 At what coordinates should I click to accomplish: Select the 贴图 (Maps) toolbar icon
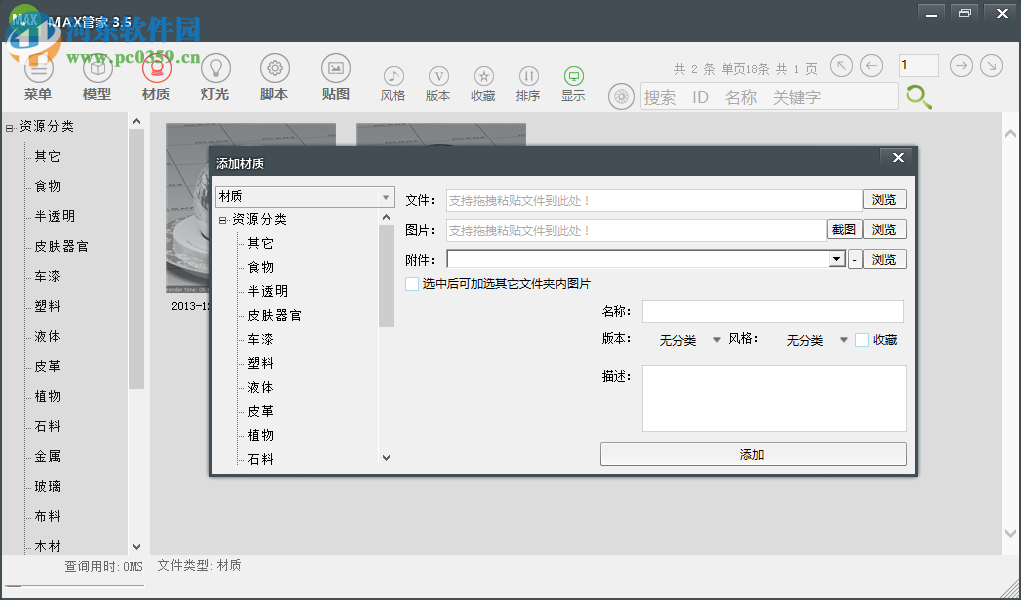coord(335,75)
